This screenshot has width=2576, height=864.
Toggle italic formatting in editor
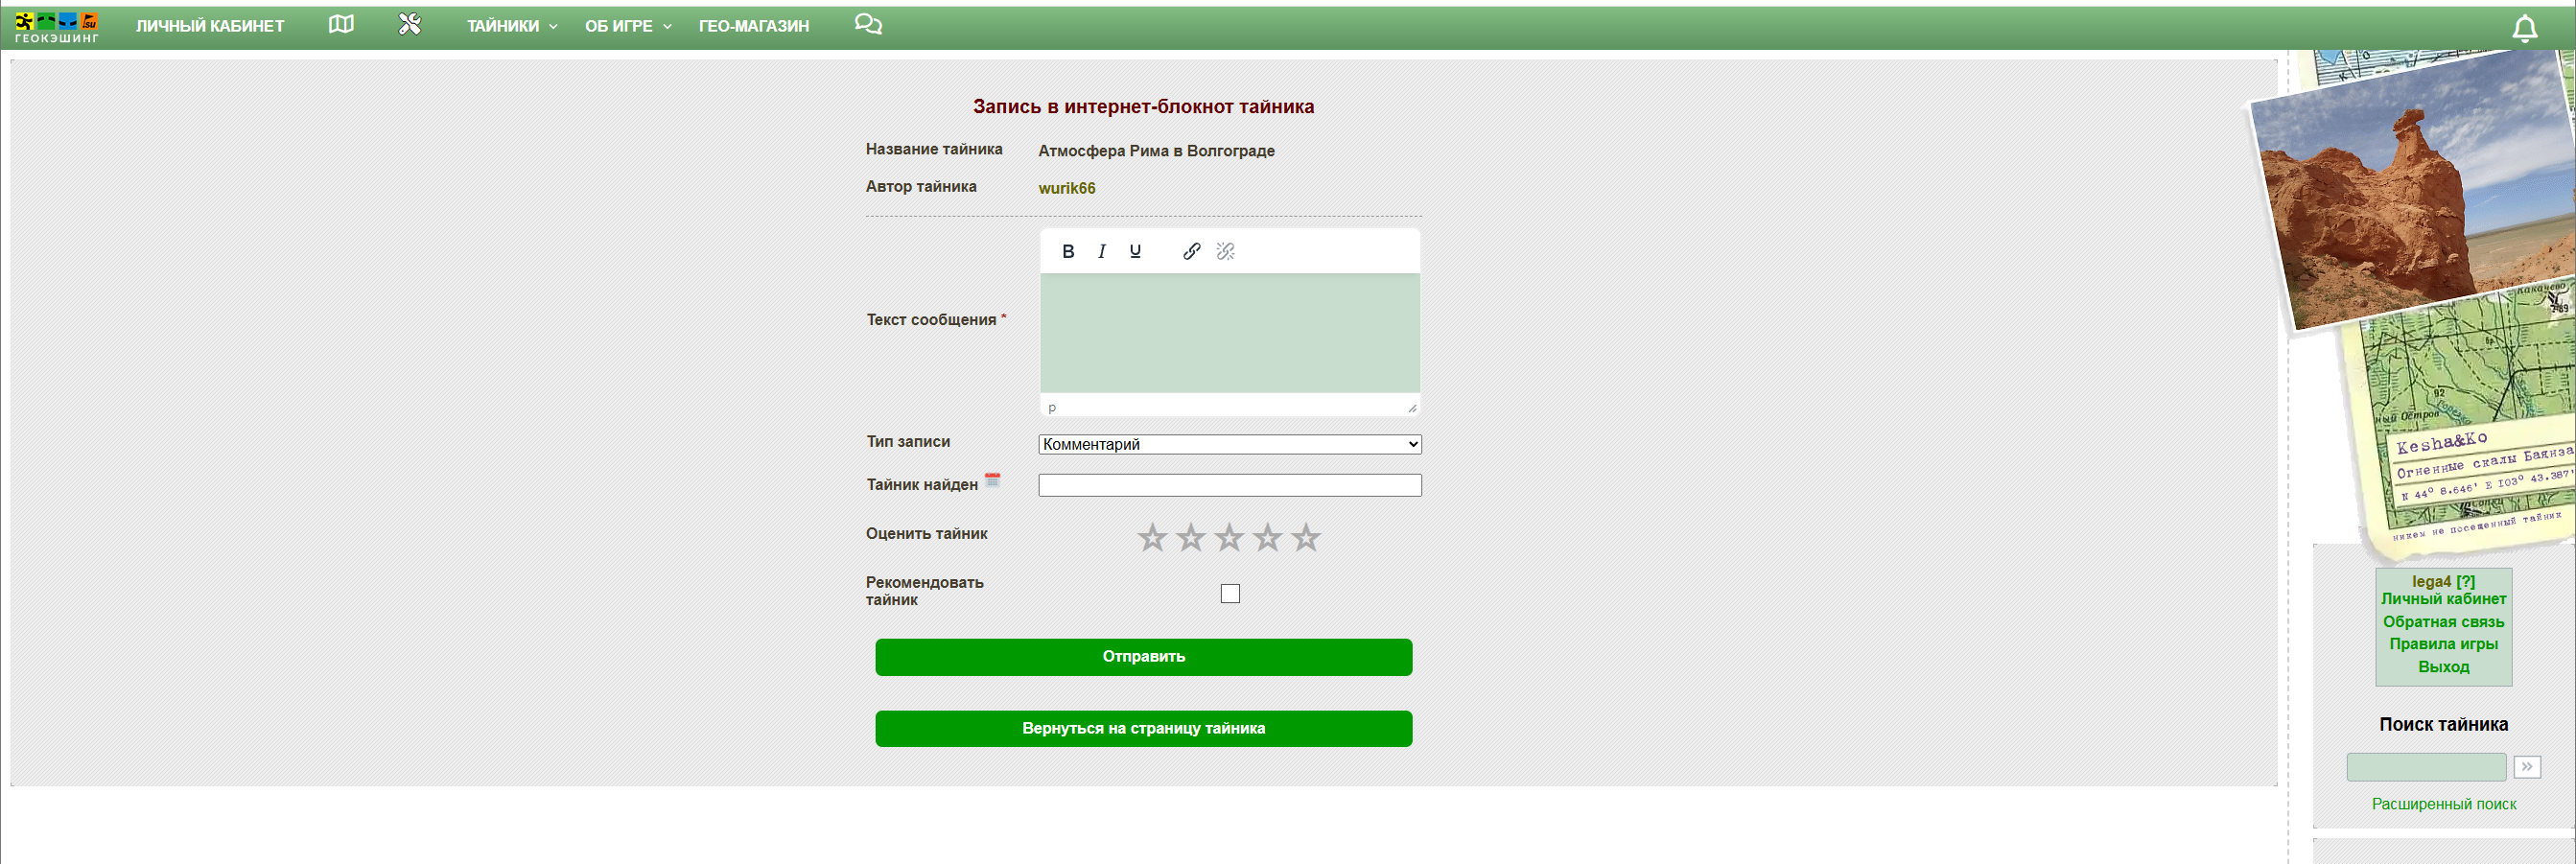[x=1101, y=252]
